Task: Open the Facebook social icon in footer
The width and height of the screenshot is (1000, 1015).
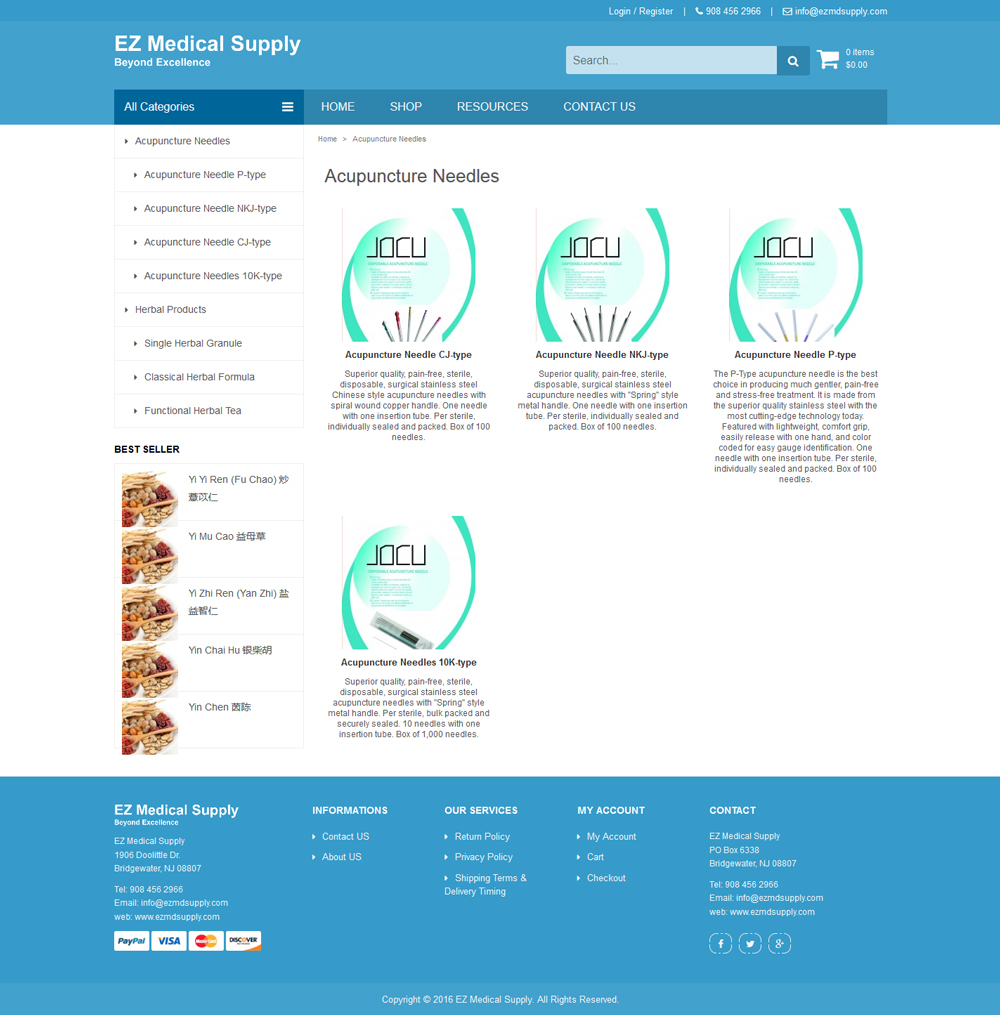Action: (x=720, y=943)
